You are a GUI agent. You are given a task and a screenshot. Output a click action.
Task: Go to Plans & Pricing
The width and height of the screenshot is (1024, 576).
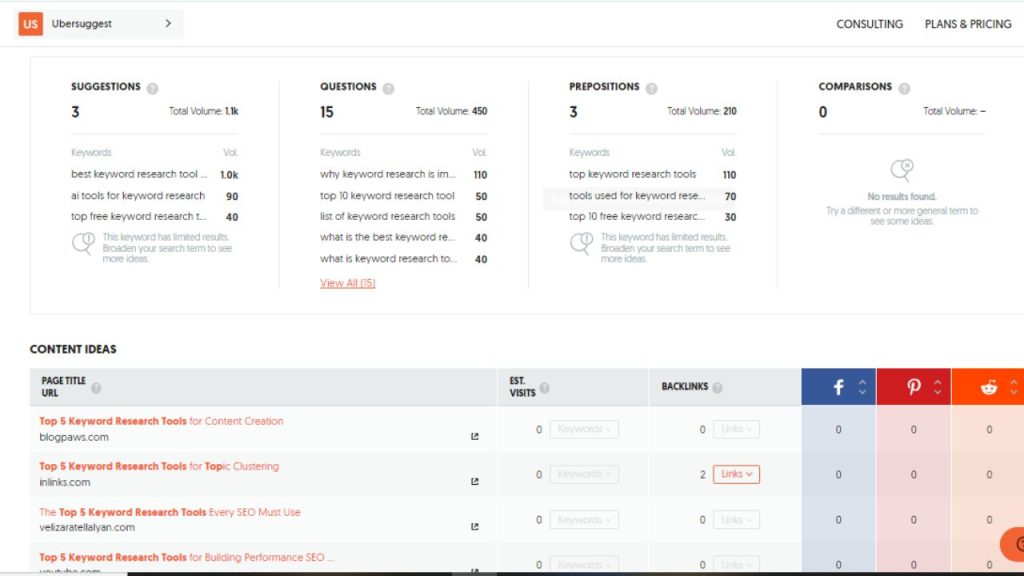pyautogui.click(x=967, y=24)
